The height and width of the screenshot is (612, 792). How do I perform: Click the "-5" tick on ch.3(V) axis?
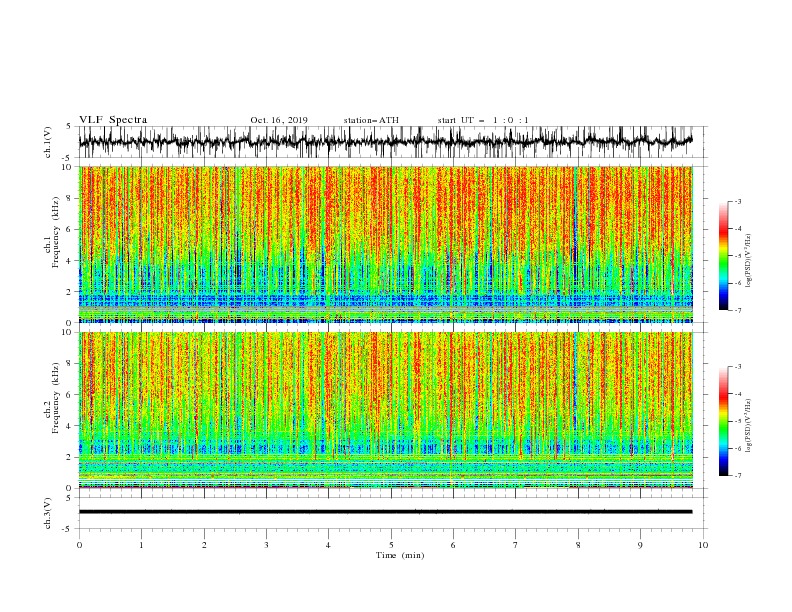click(x=67, y=529)
